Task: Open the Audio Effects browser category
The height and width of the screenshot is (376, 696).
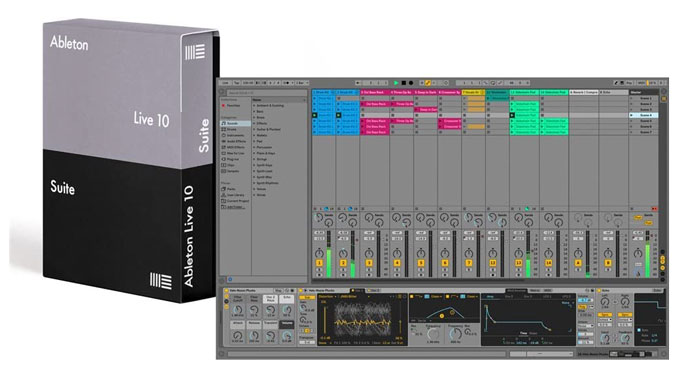Action: coord(236,141)
